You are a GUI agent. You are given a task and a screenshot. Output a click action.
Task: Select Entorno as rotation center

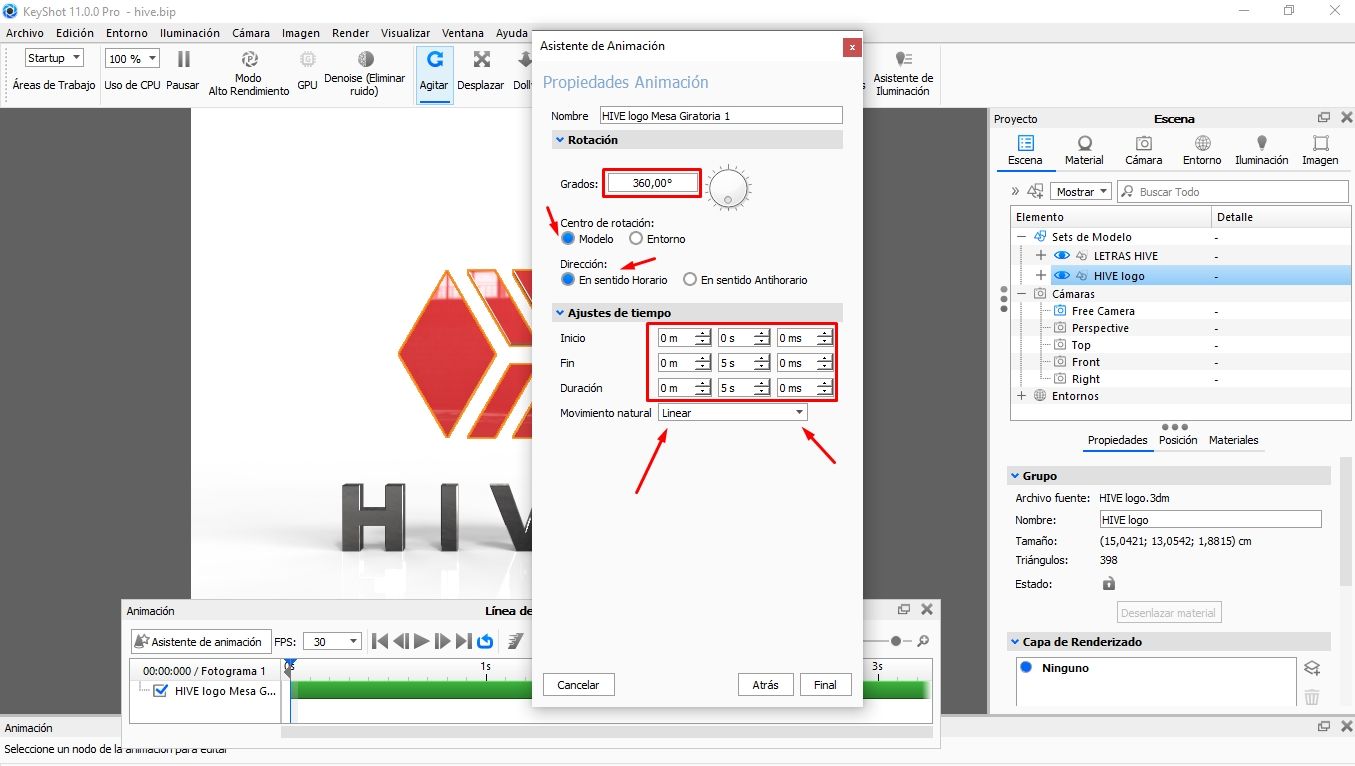636,239
